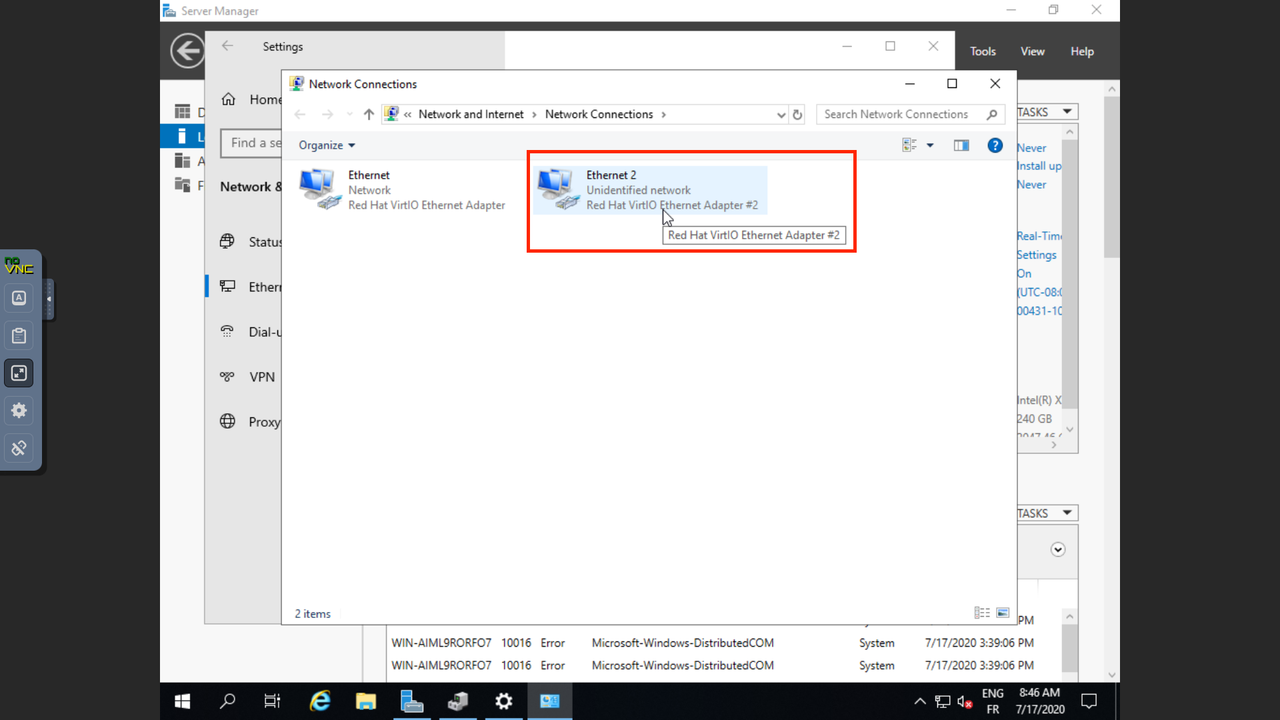1280x720 pixels.
Task: Disconnect the noVNC session
Action: tap(19, 448)
